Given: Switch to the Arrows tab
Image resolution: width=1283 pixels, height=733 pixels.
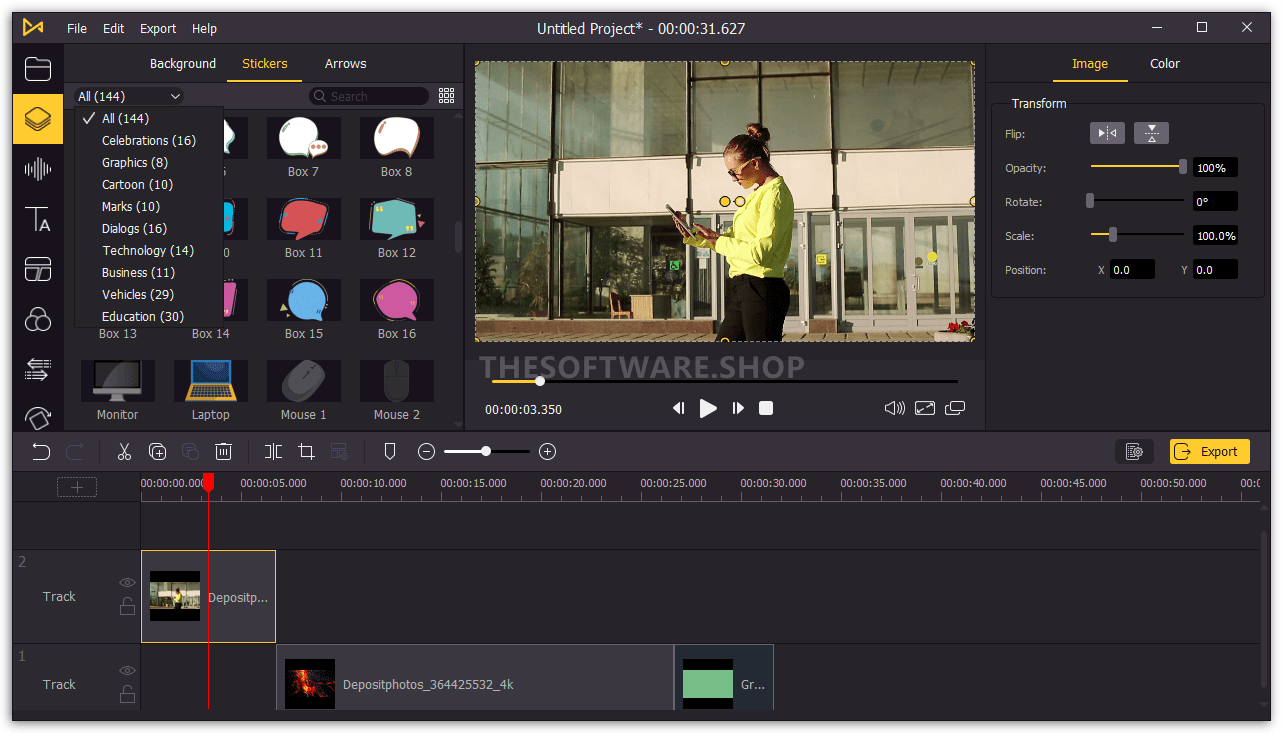Looking at the screenshot, I should click(345, 63).
